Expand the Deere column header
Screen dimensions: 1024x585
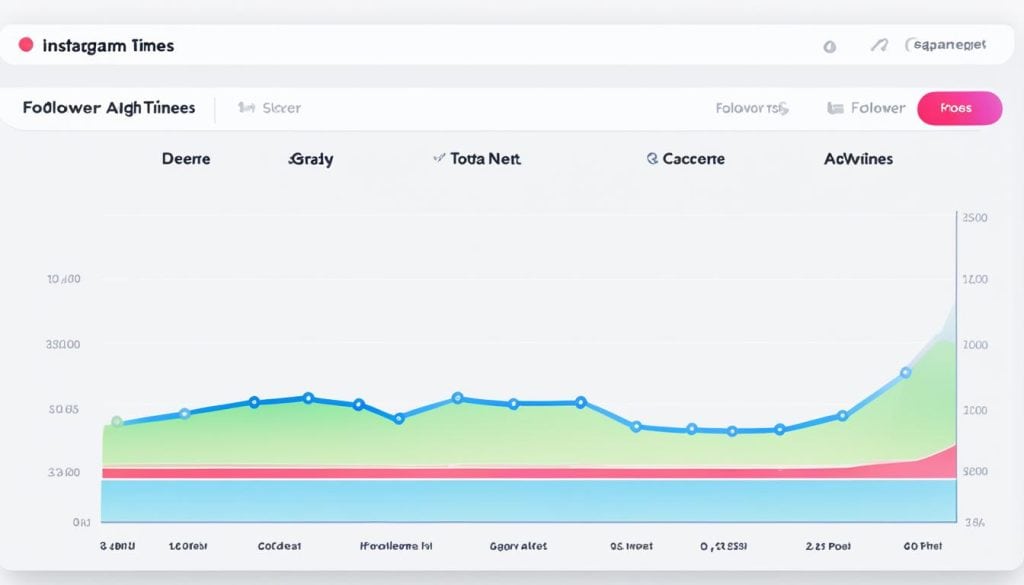(x=185, y=158)
